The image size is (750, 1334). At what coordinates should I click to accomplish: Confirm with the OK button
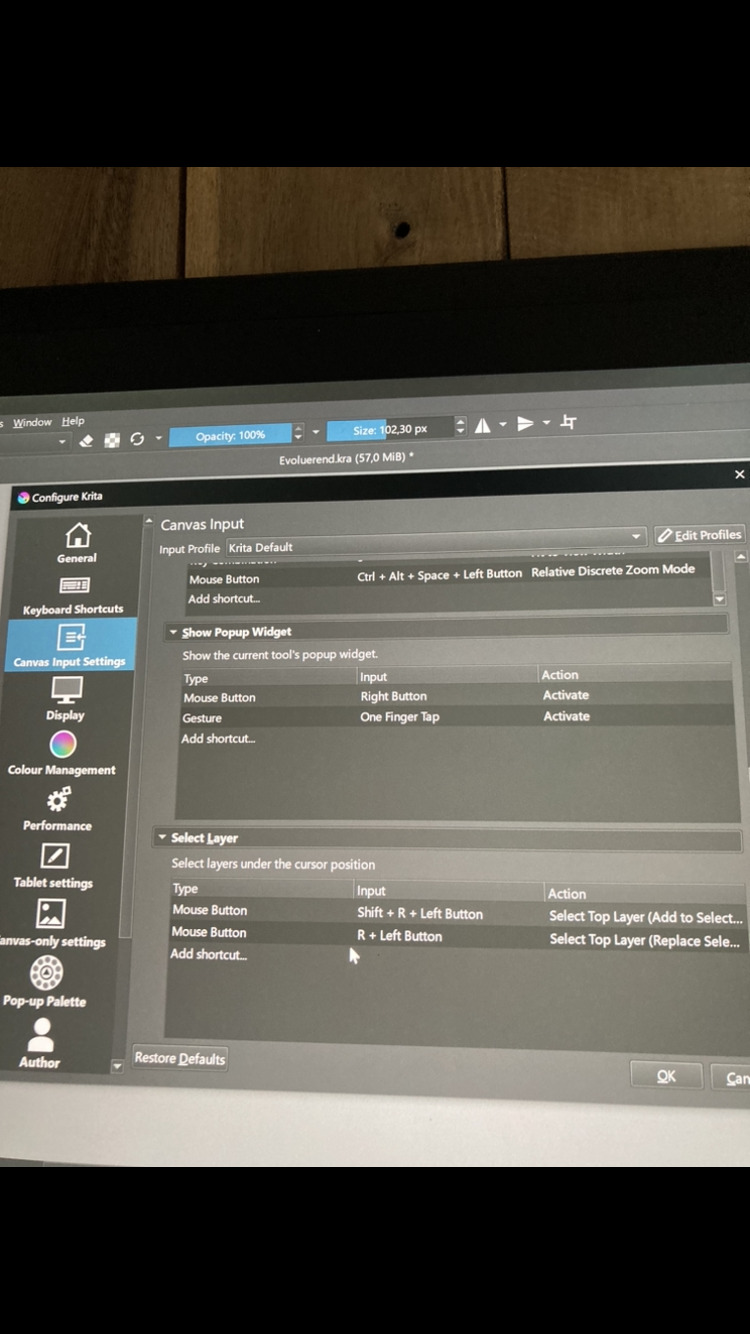(x=666, y=1076)
